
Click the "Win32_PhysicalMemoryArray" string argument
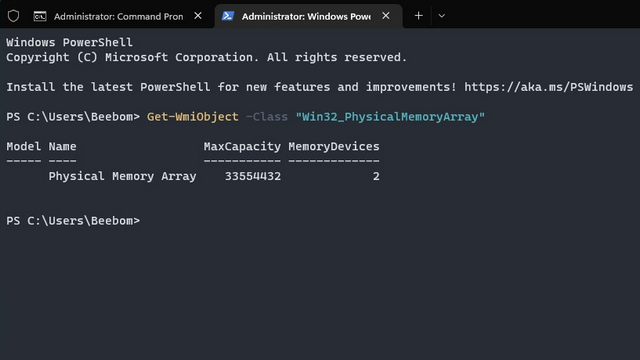point(390,117)
